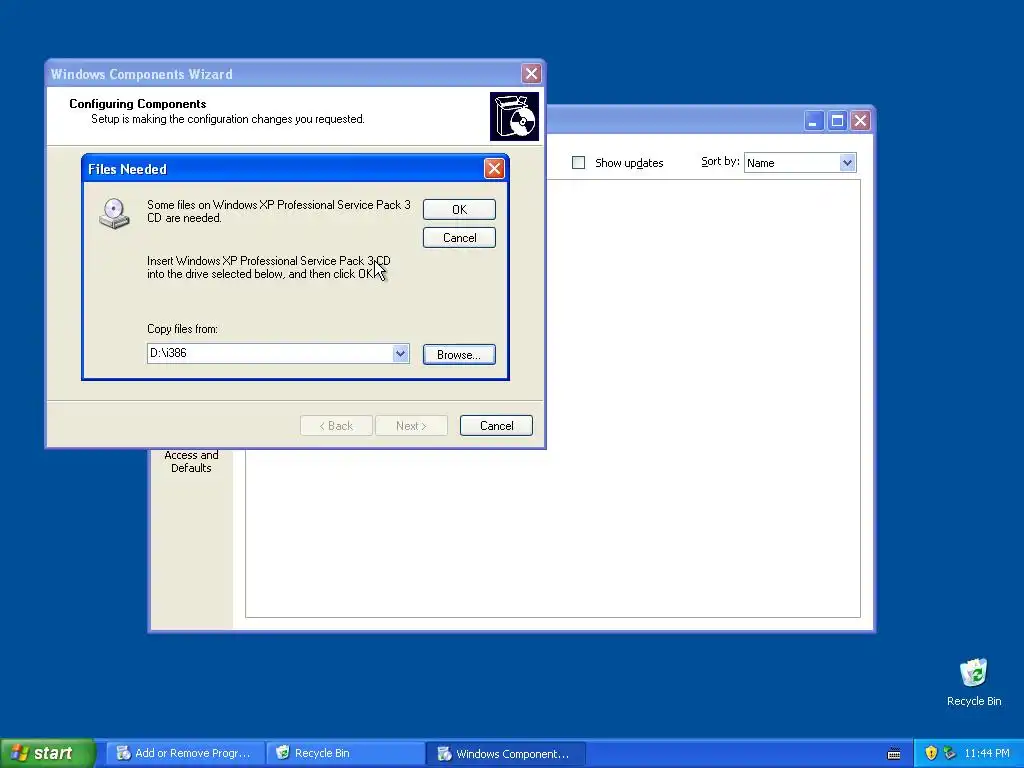Open the Recycle Bin desktop icon
Viewport: 1024px width, 768px height.
pos(974,682)
